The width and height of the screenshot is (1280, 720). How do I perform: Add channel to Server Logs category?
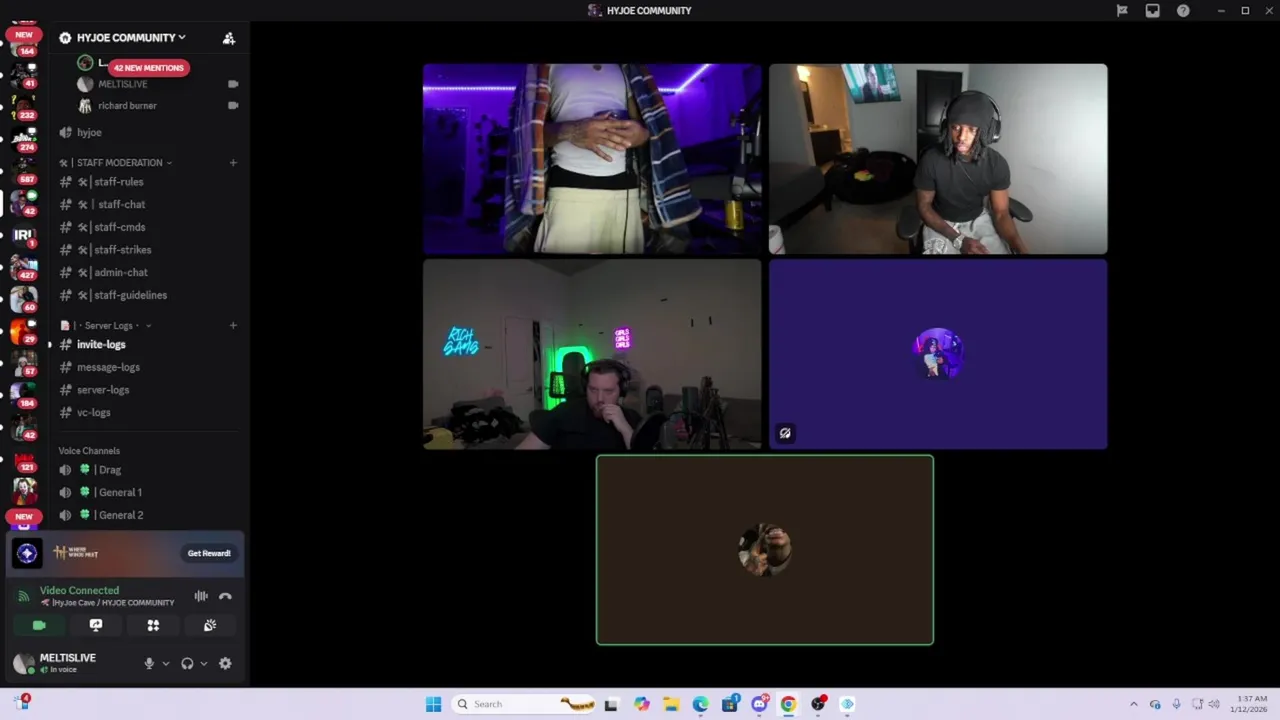pos(233,325)
